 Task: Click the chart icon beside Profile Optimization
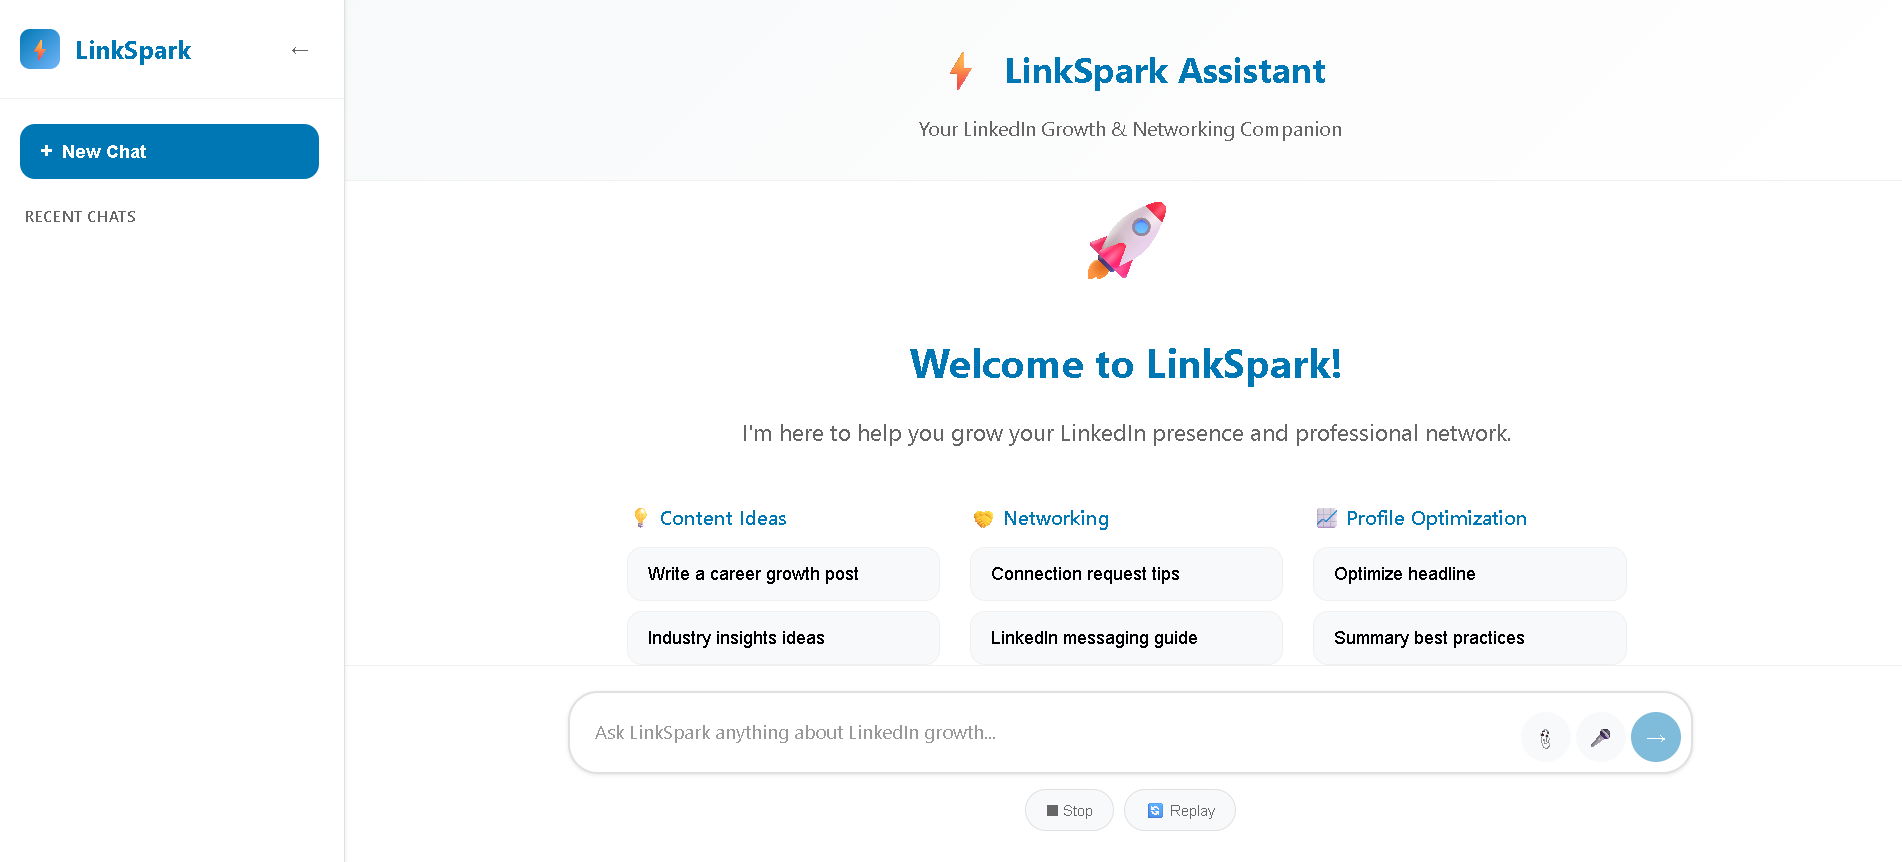click(1326, 518)
